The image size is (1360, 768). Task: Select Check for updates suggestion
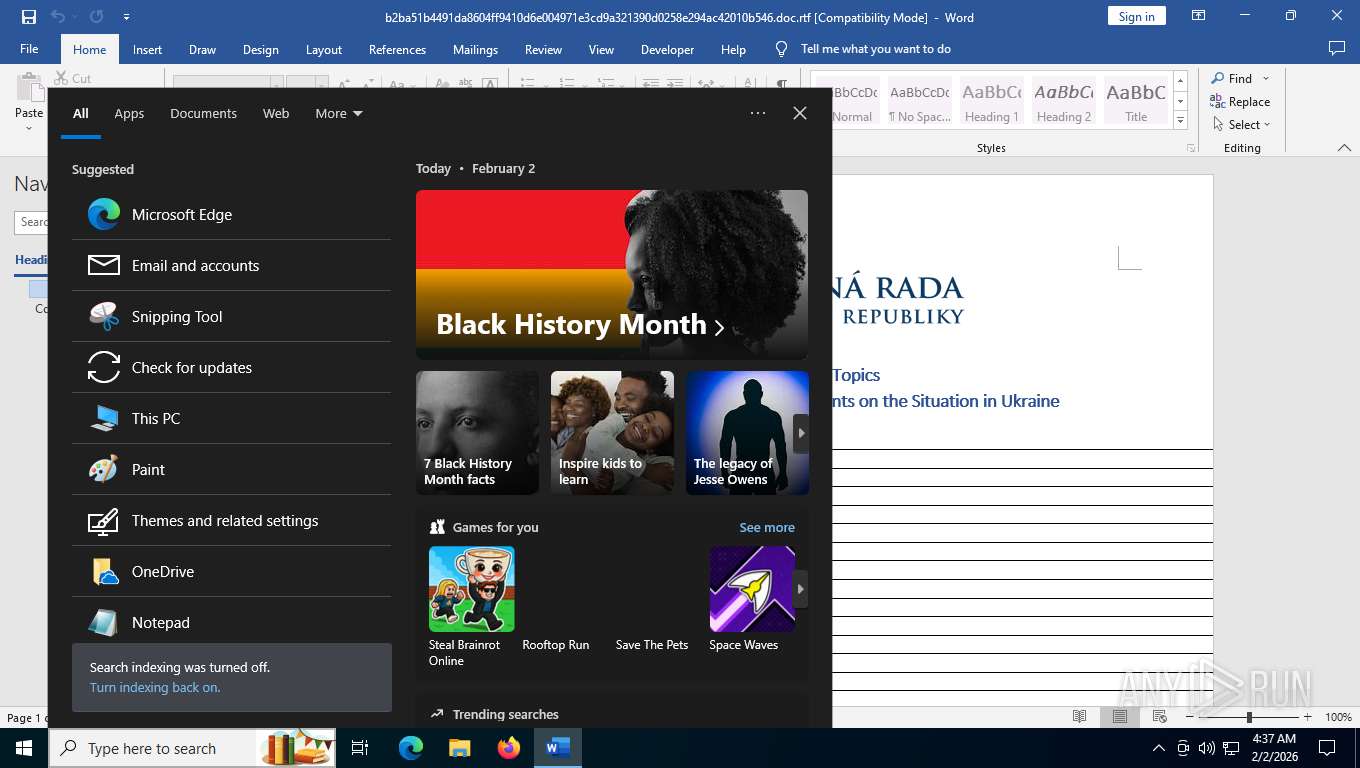(x=231, y=367)
